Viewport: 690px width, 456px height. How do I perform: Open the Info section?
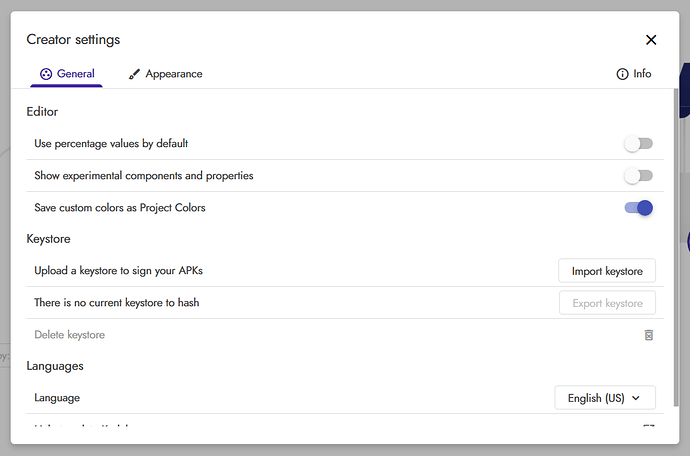click(634, 74)
